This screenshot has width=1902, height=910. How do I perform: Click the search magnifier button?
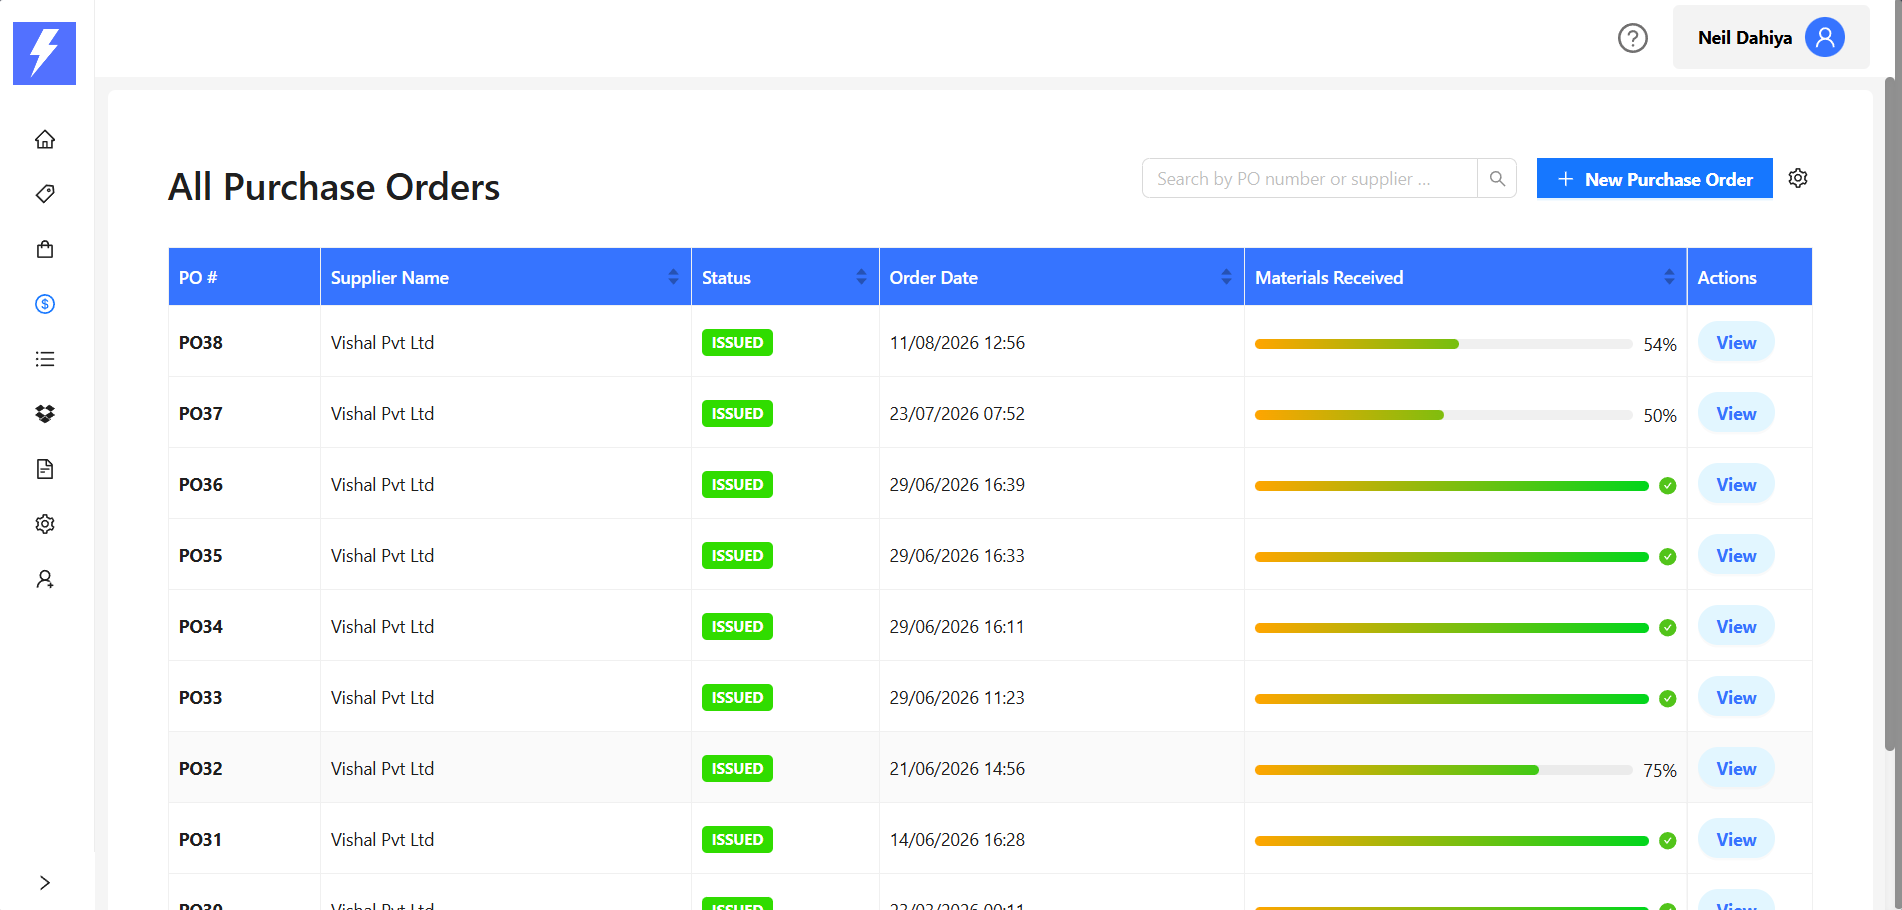tap(1497, 178)
